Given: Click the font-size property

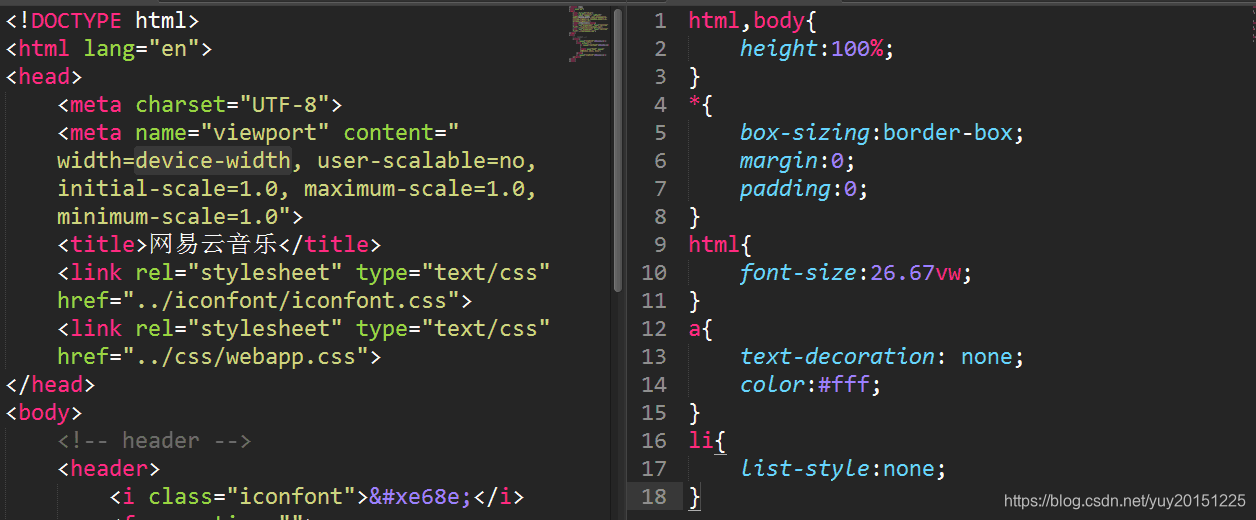Looking at the screenshot, I should 798,272.
